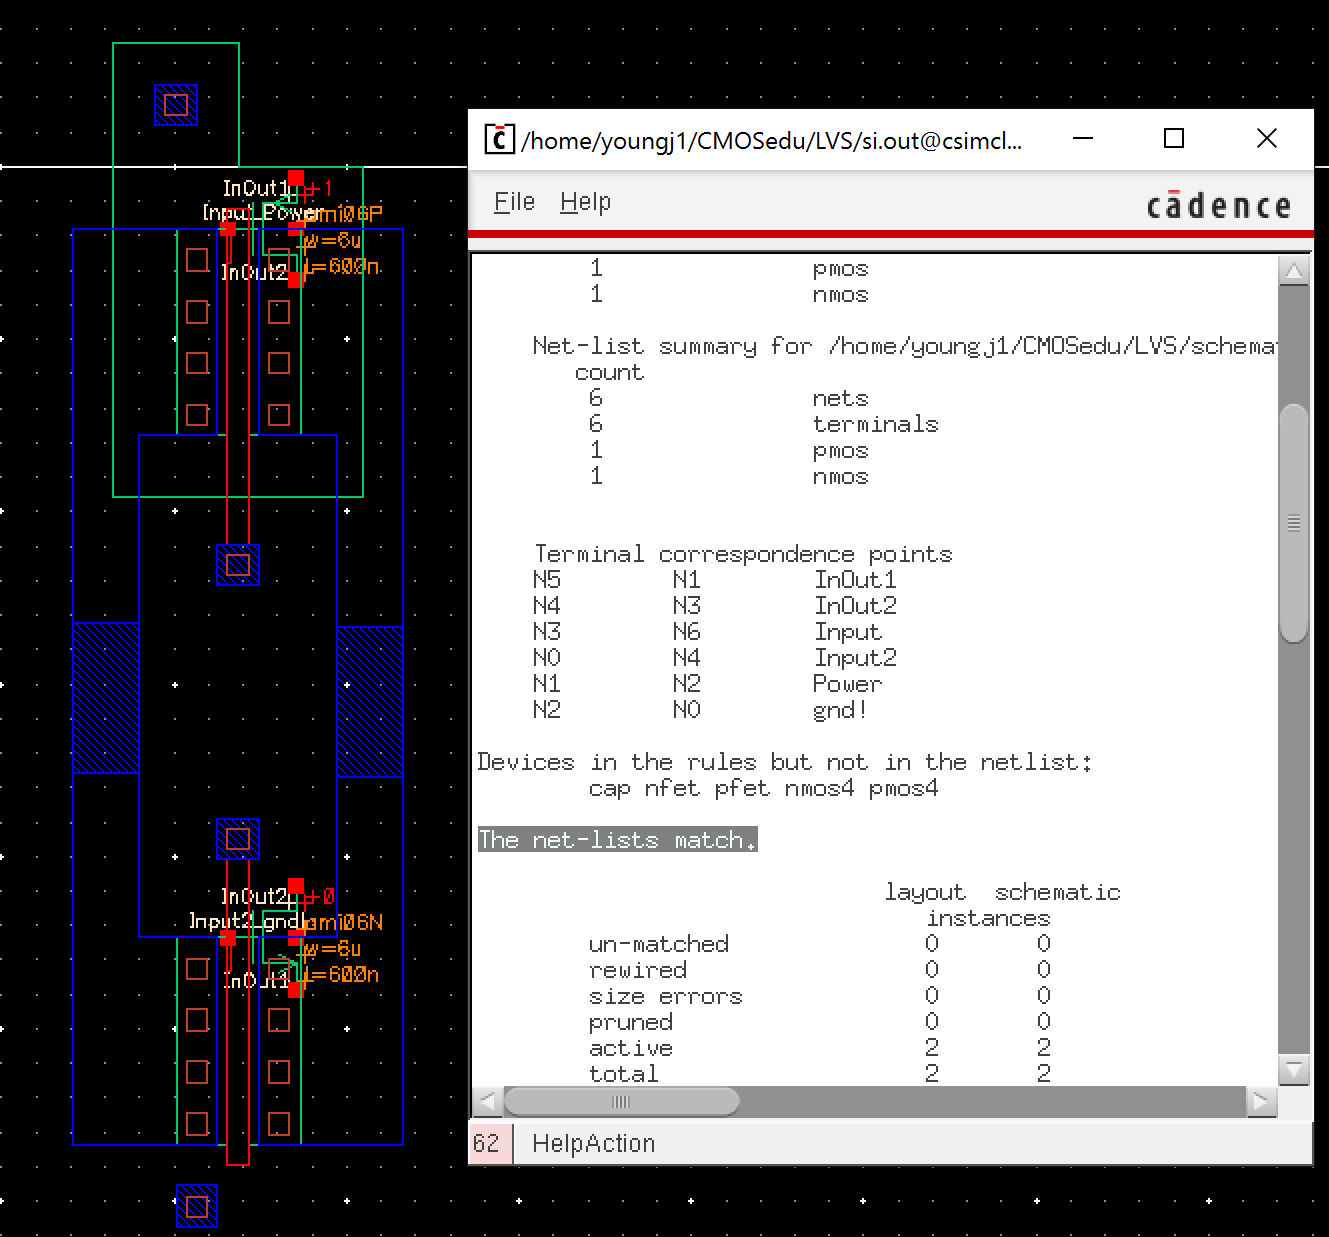Click the line number 62 status field
The image size is (1329, 1237).
[487, 1143]
